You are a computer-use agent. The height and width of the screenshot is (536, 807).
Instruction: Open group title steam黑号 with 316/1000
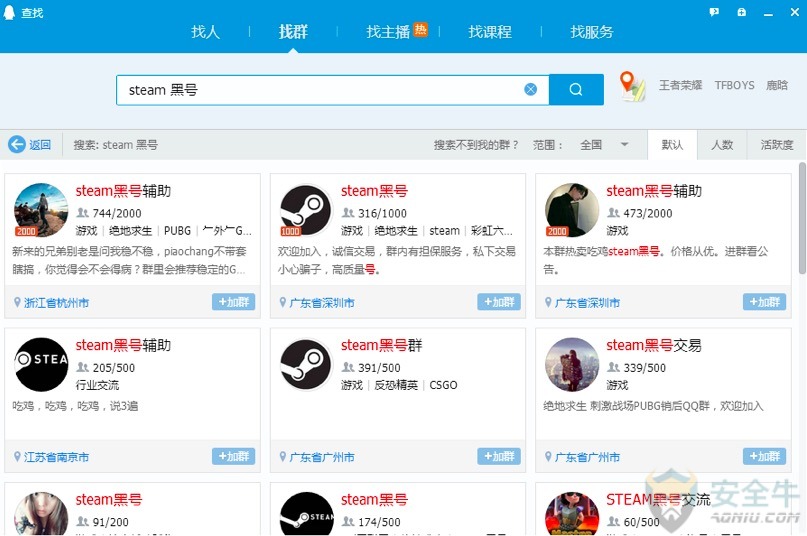(x=374, y=191)
